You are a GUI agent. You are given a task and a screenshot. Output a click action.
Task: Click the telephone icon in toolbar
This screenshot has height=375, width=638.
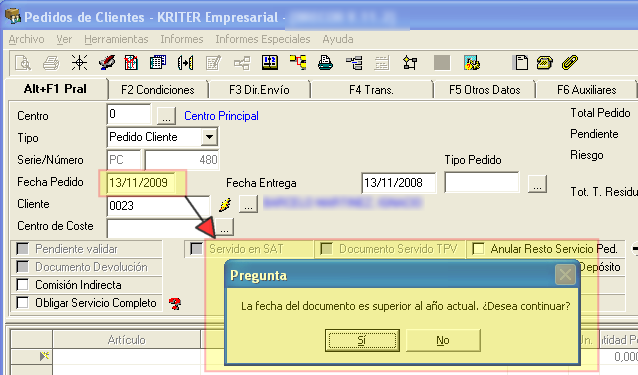coord(544,63)
